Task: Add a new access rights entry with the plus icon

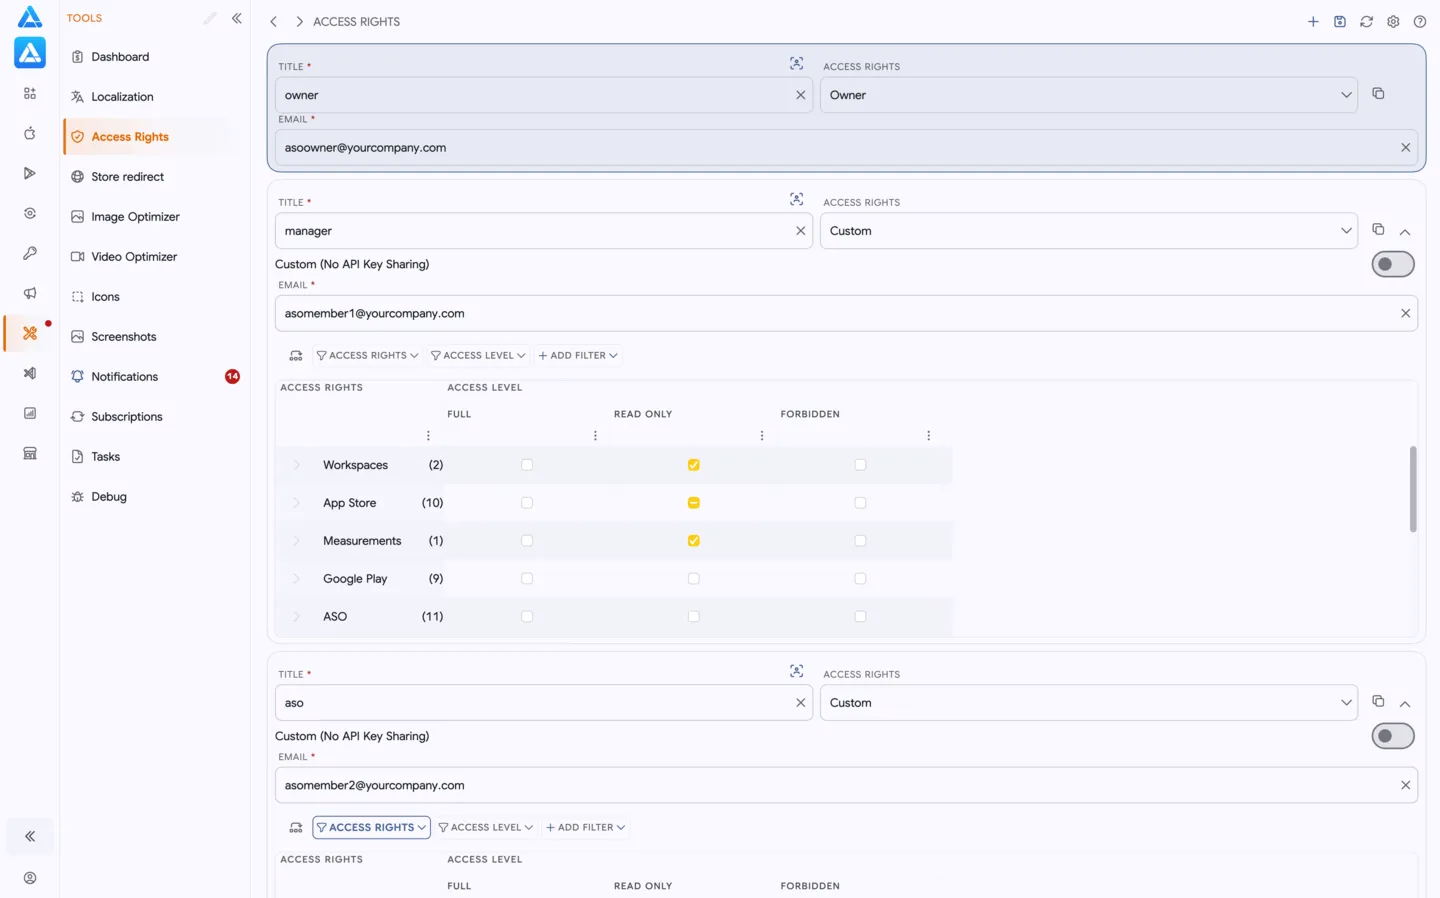Action: [x=1313, y=21]
